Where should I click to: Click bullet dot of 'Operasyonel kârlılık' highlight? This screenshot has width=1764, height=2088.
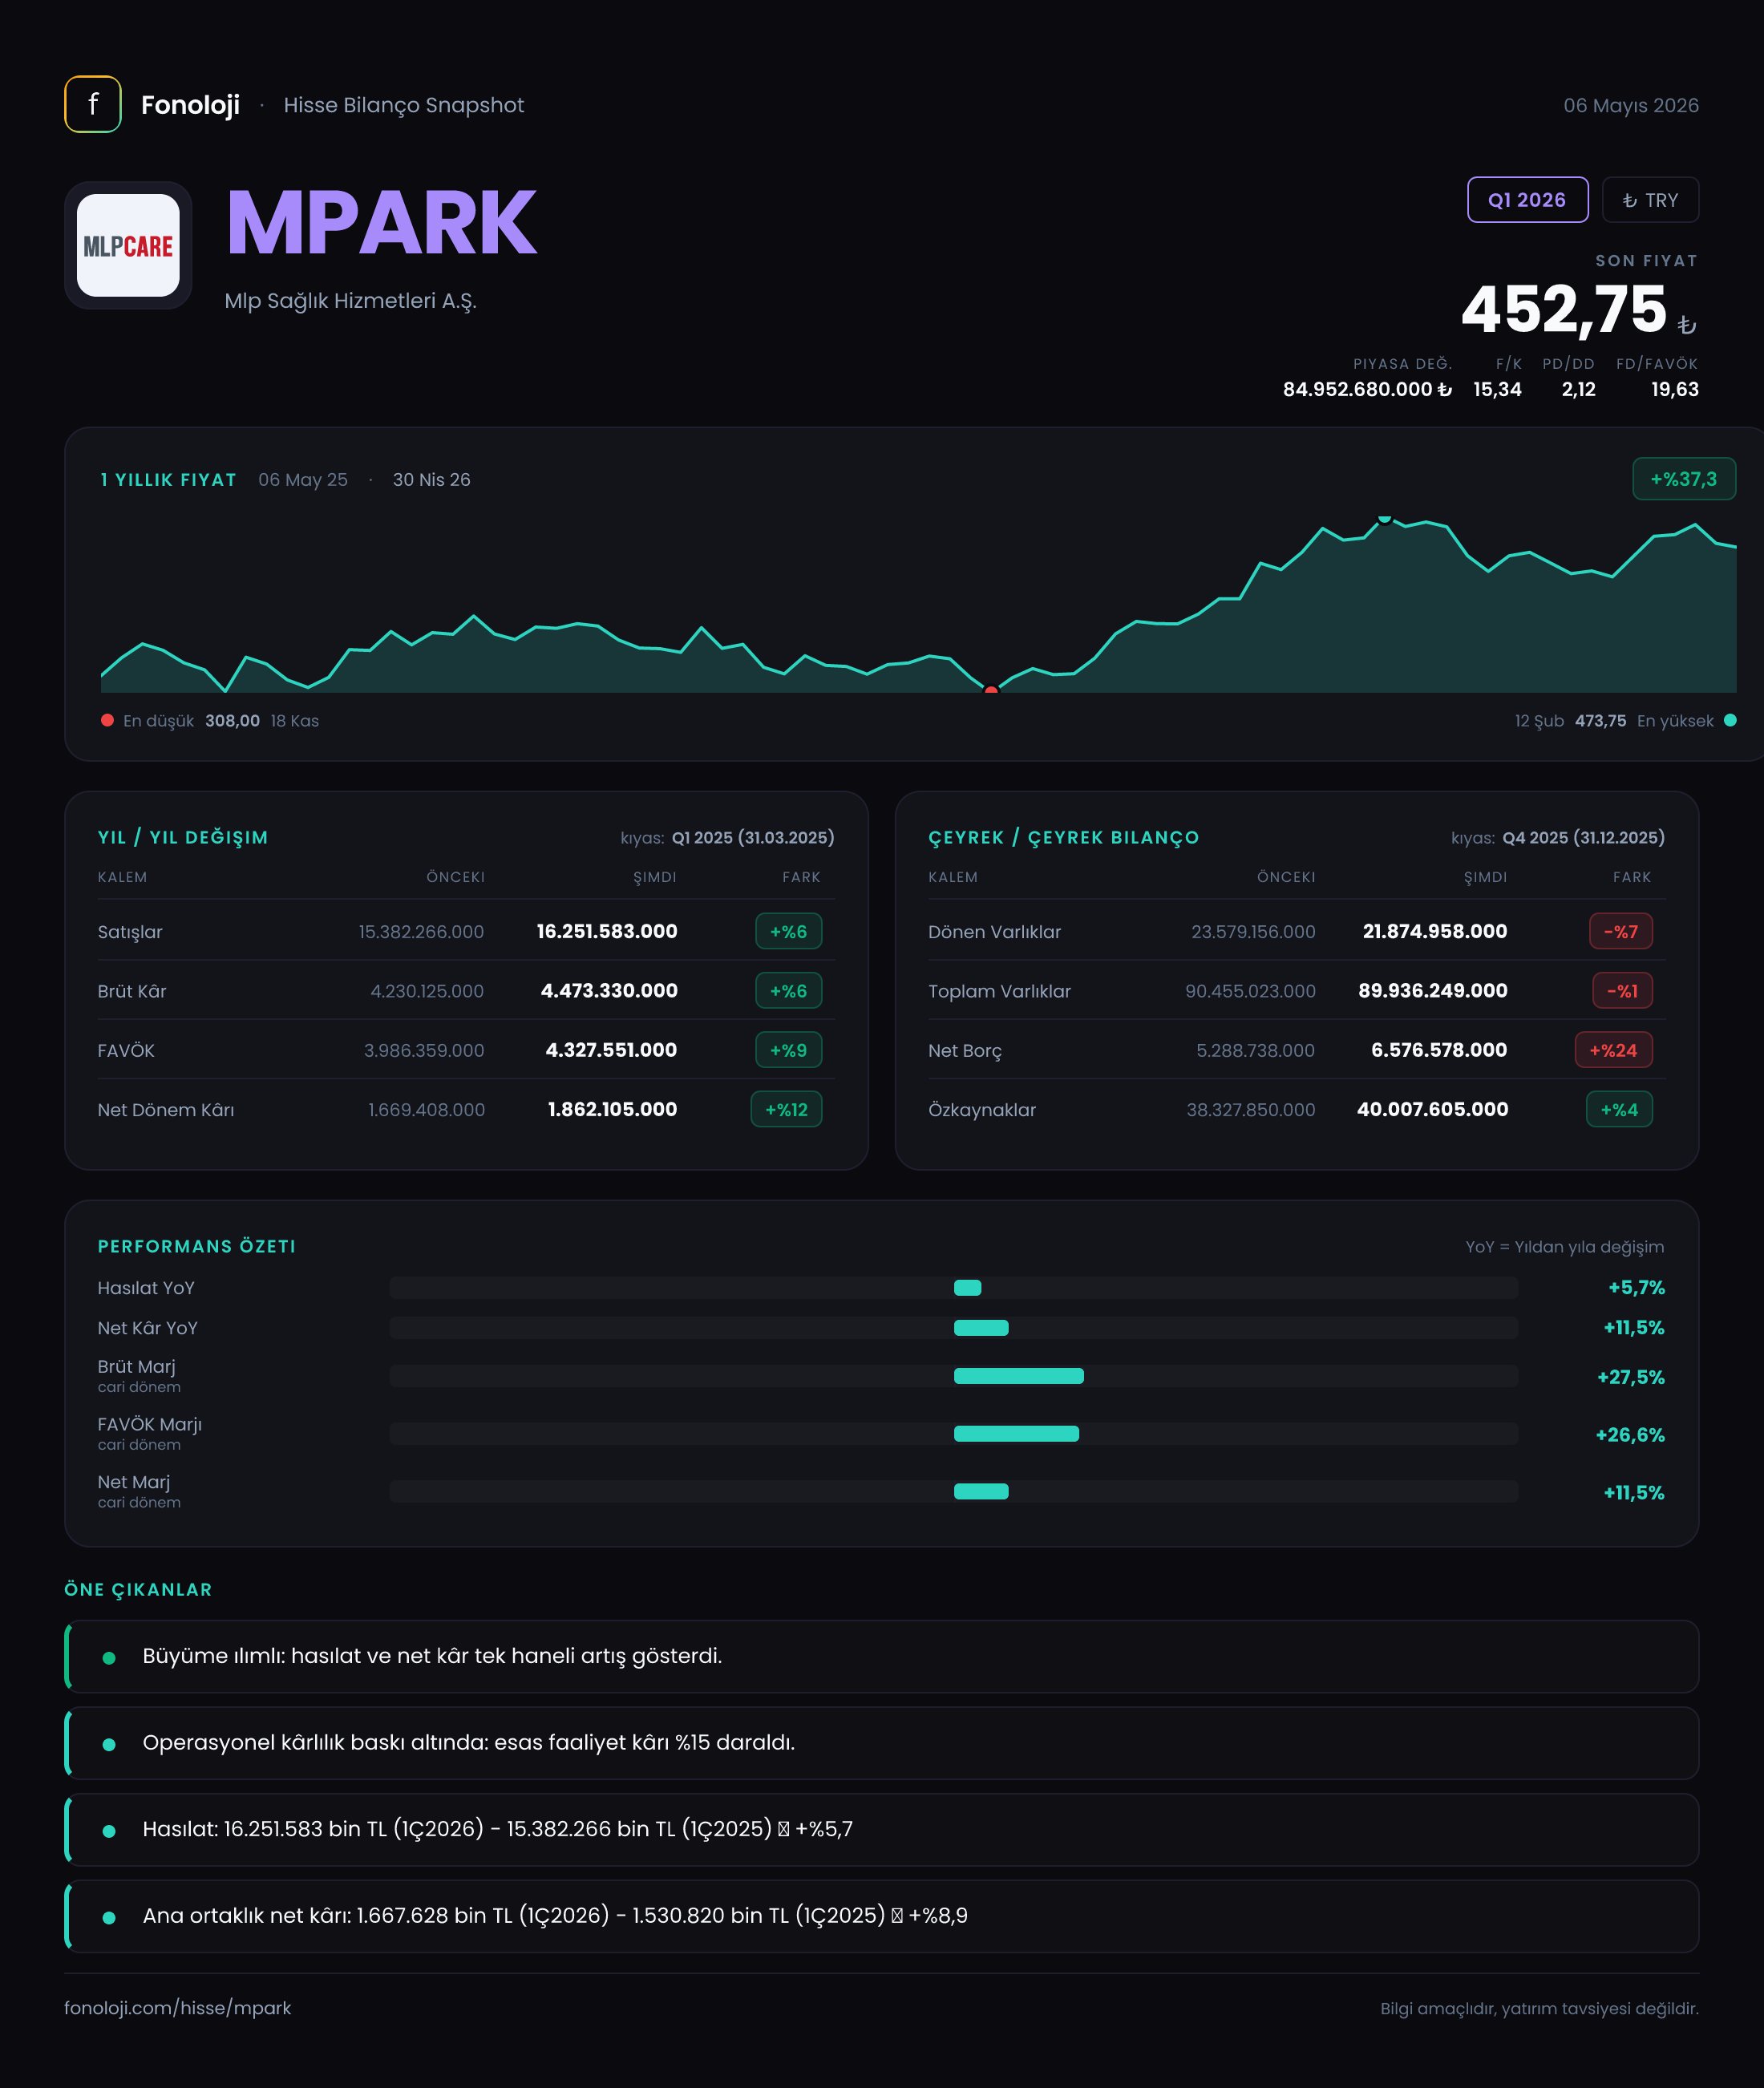point(109,1744)
